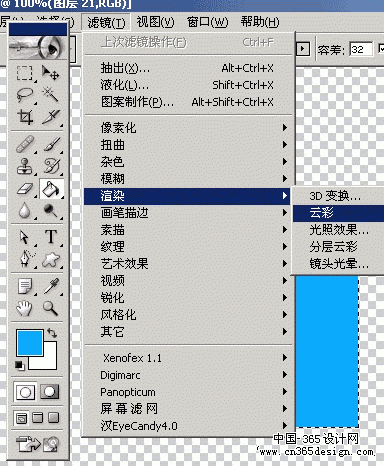Select the History Brush tool
Image resolution: width=384 pixels, height=466 pixels.
pos(51,166)
